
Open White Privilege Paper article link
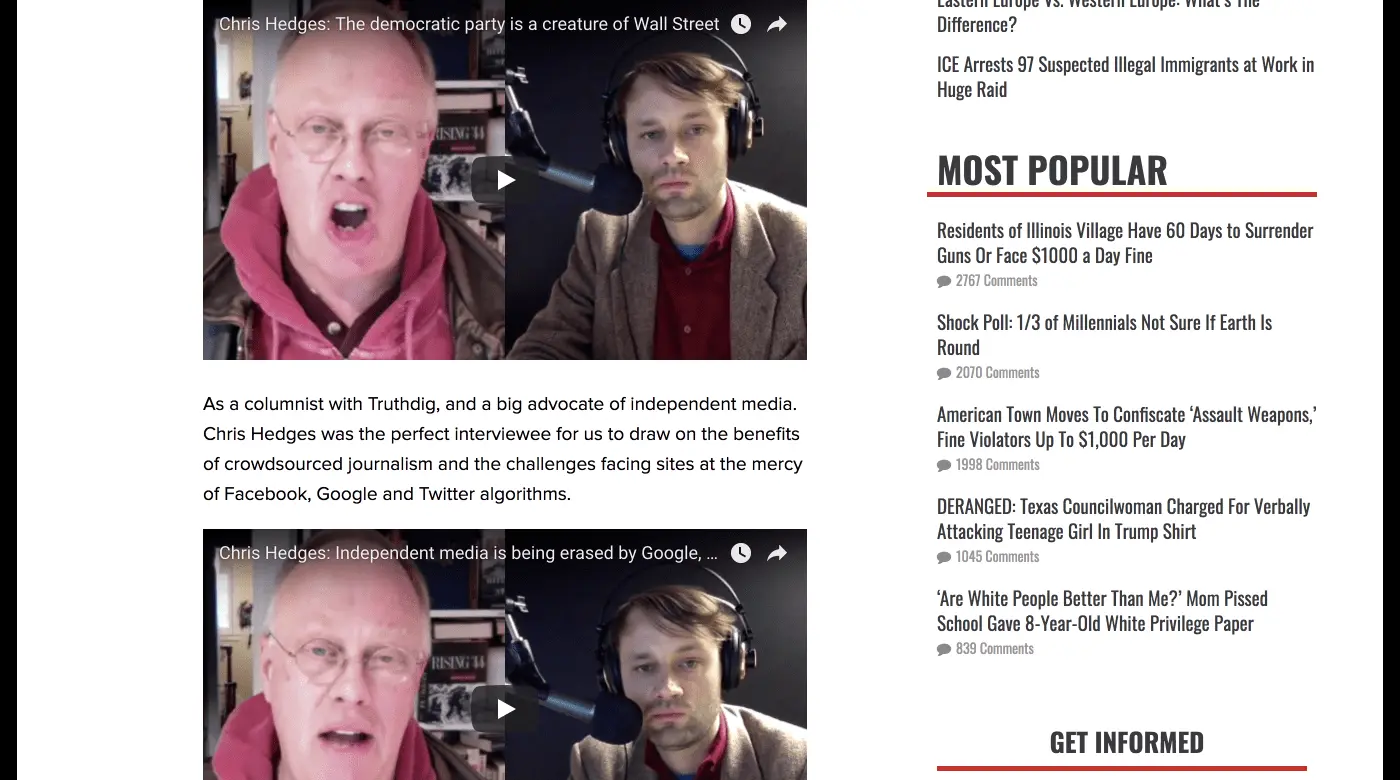tap(1102, 611)
